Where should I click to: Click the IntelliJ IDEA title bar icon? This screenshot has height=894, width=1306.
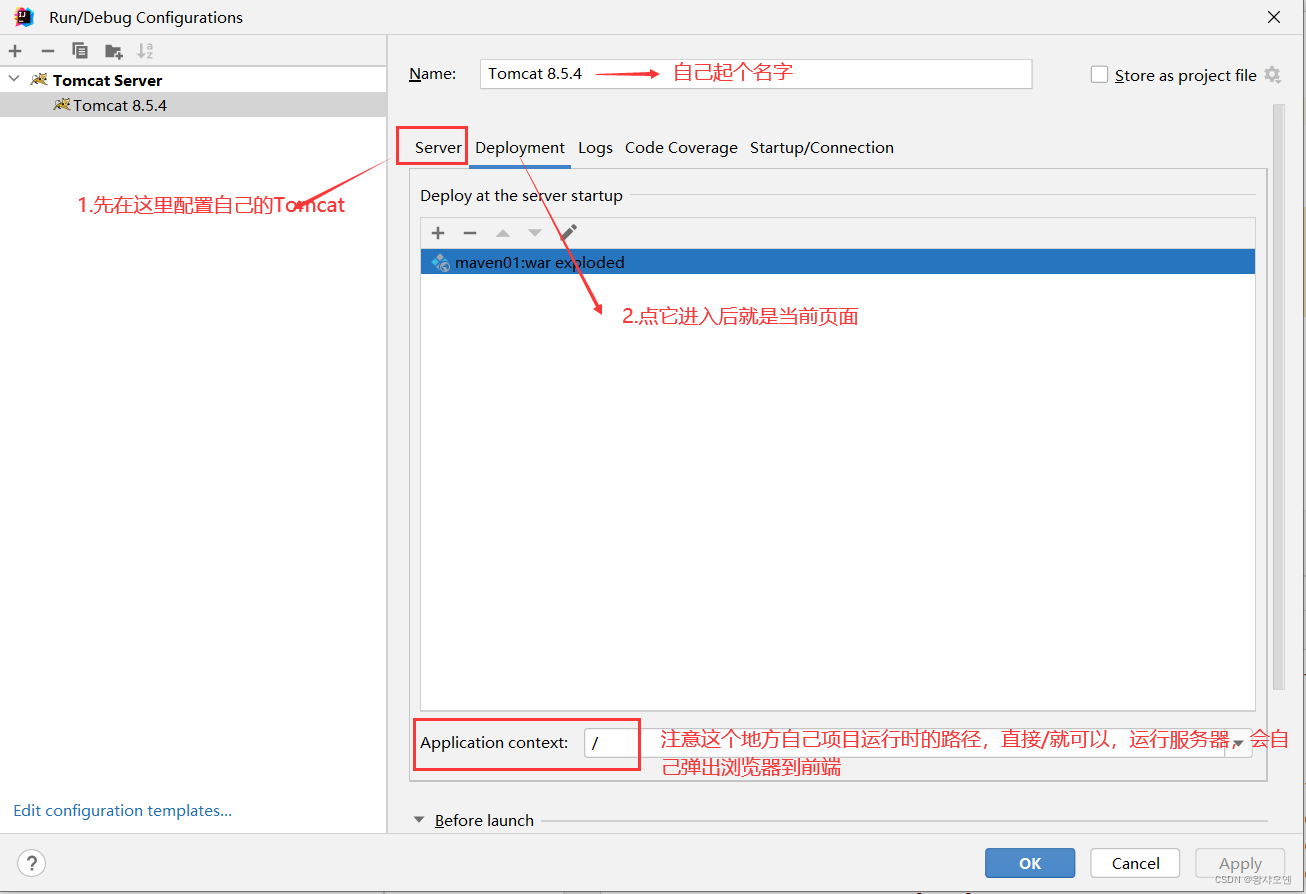click(25, 17)
